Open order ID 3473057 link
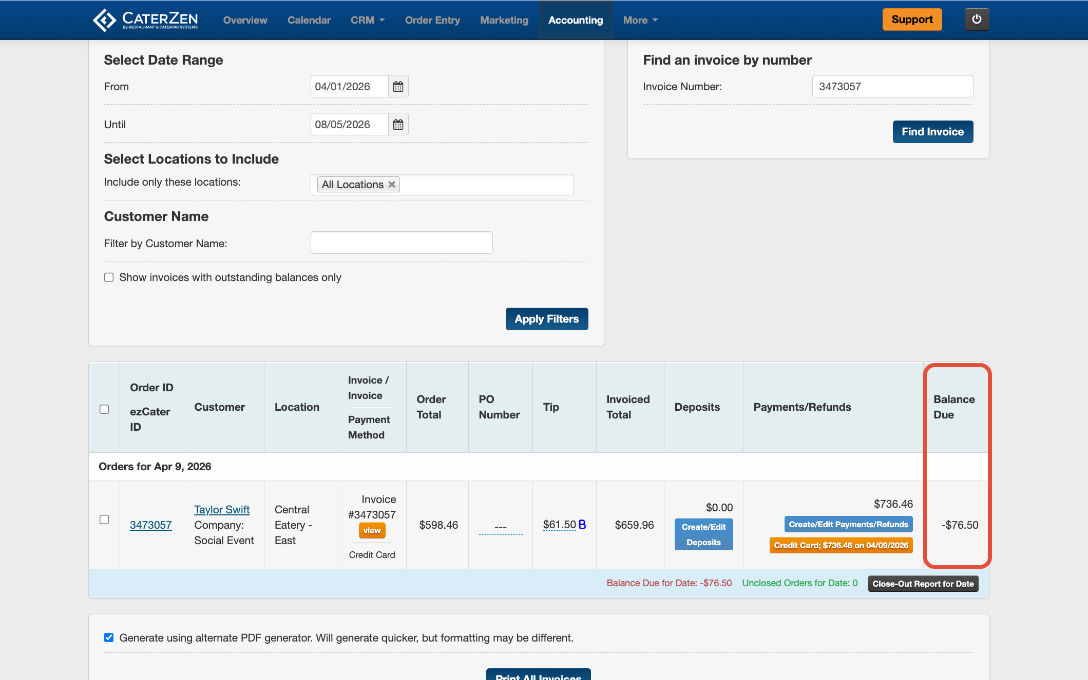Screen dimensions: 1088x680 (x=151, y=525)
